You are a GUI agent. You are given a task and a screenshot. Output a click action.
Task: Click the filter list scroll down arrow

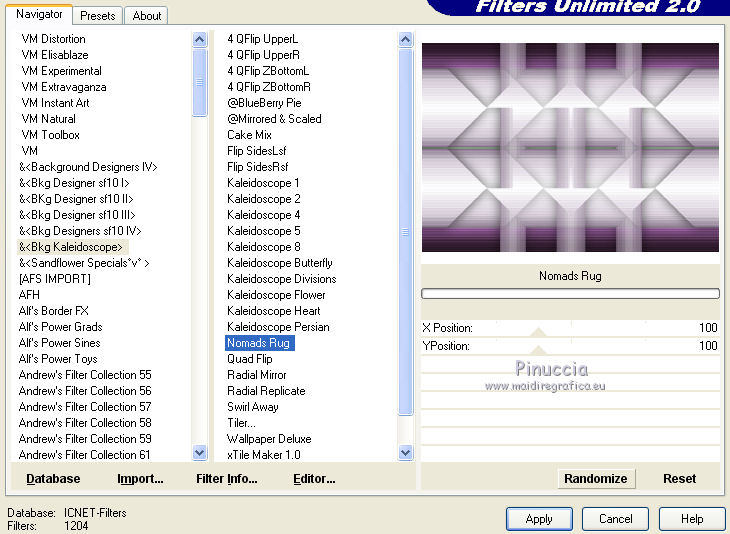406,453
